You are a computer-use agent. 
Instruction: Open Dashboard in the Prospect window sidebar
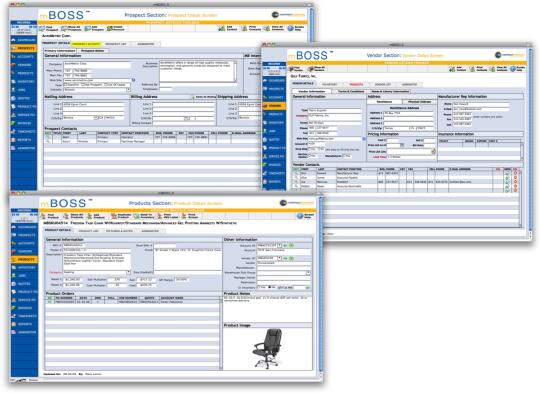23,40
